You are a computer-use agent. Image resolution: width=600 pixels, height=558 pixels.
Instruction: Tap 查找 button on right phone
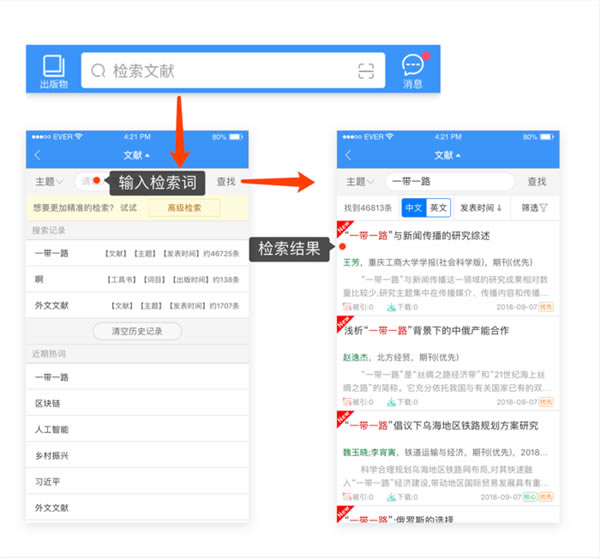pos(537,181)
